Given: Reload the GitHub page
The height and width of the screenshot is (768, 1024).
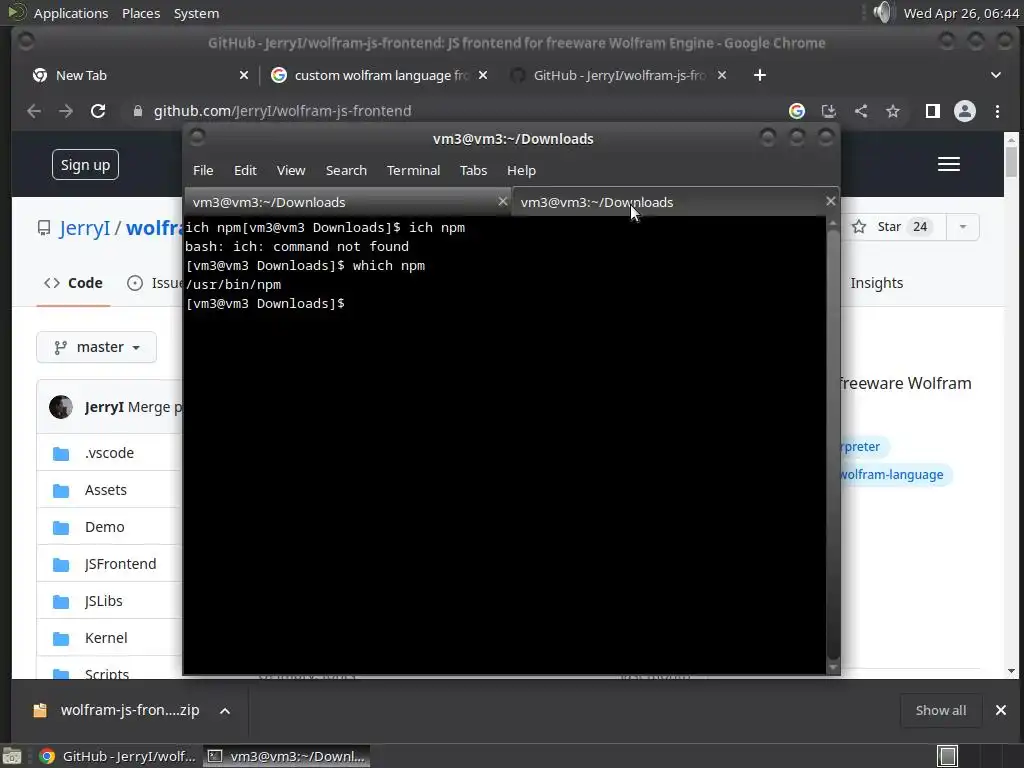Looking at the screenshot, I should click(x=98, y=111).
